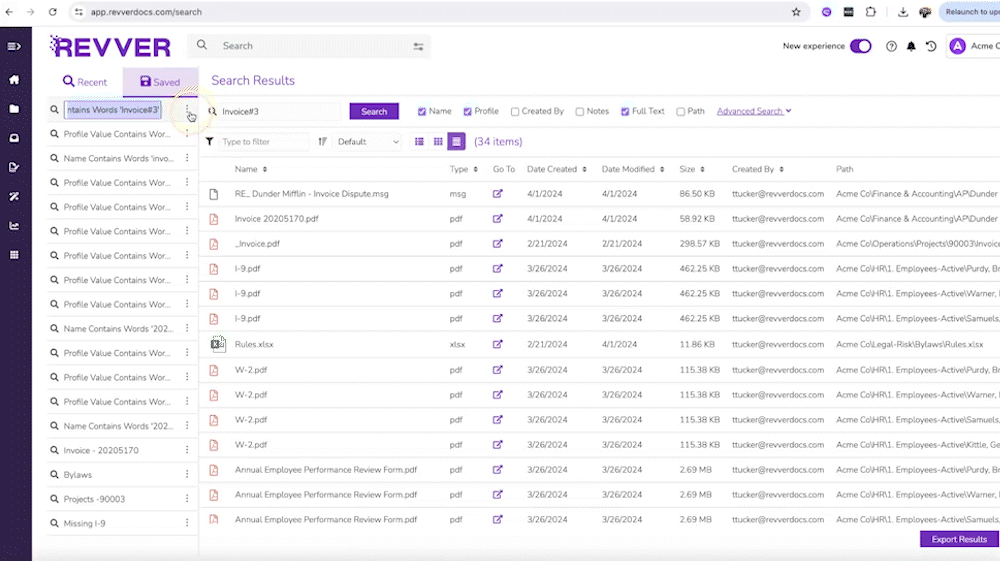Uncheck the Full Text checkbox
The height and width of the screenshot is (561, 1000).
tap(625, 112)
